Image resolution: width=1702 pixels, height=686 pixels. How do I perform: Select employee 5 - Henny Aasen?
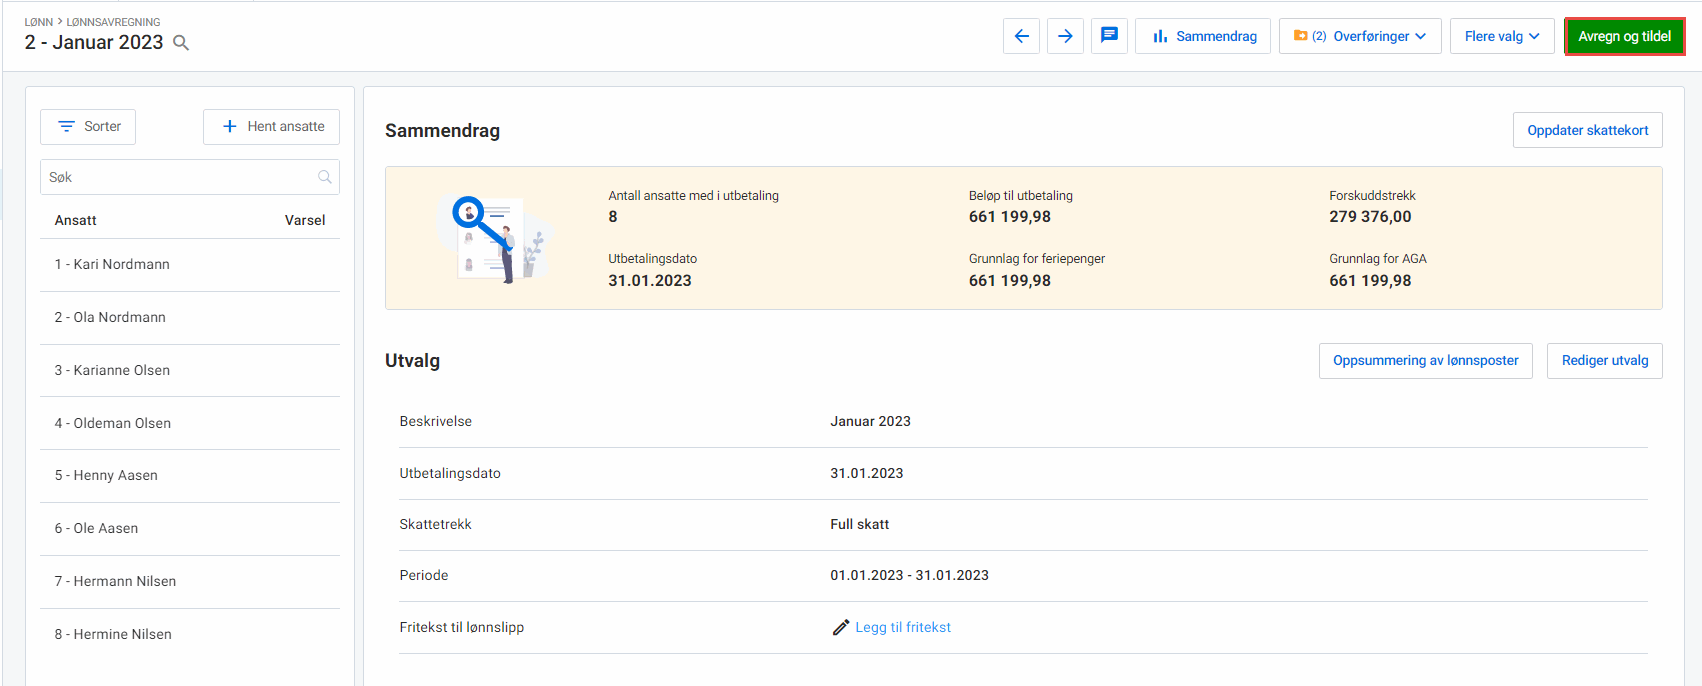[x=106, y=476]
